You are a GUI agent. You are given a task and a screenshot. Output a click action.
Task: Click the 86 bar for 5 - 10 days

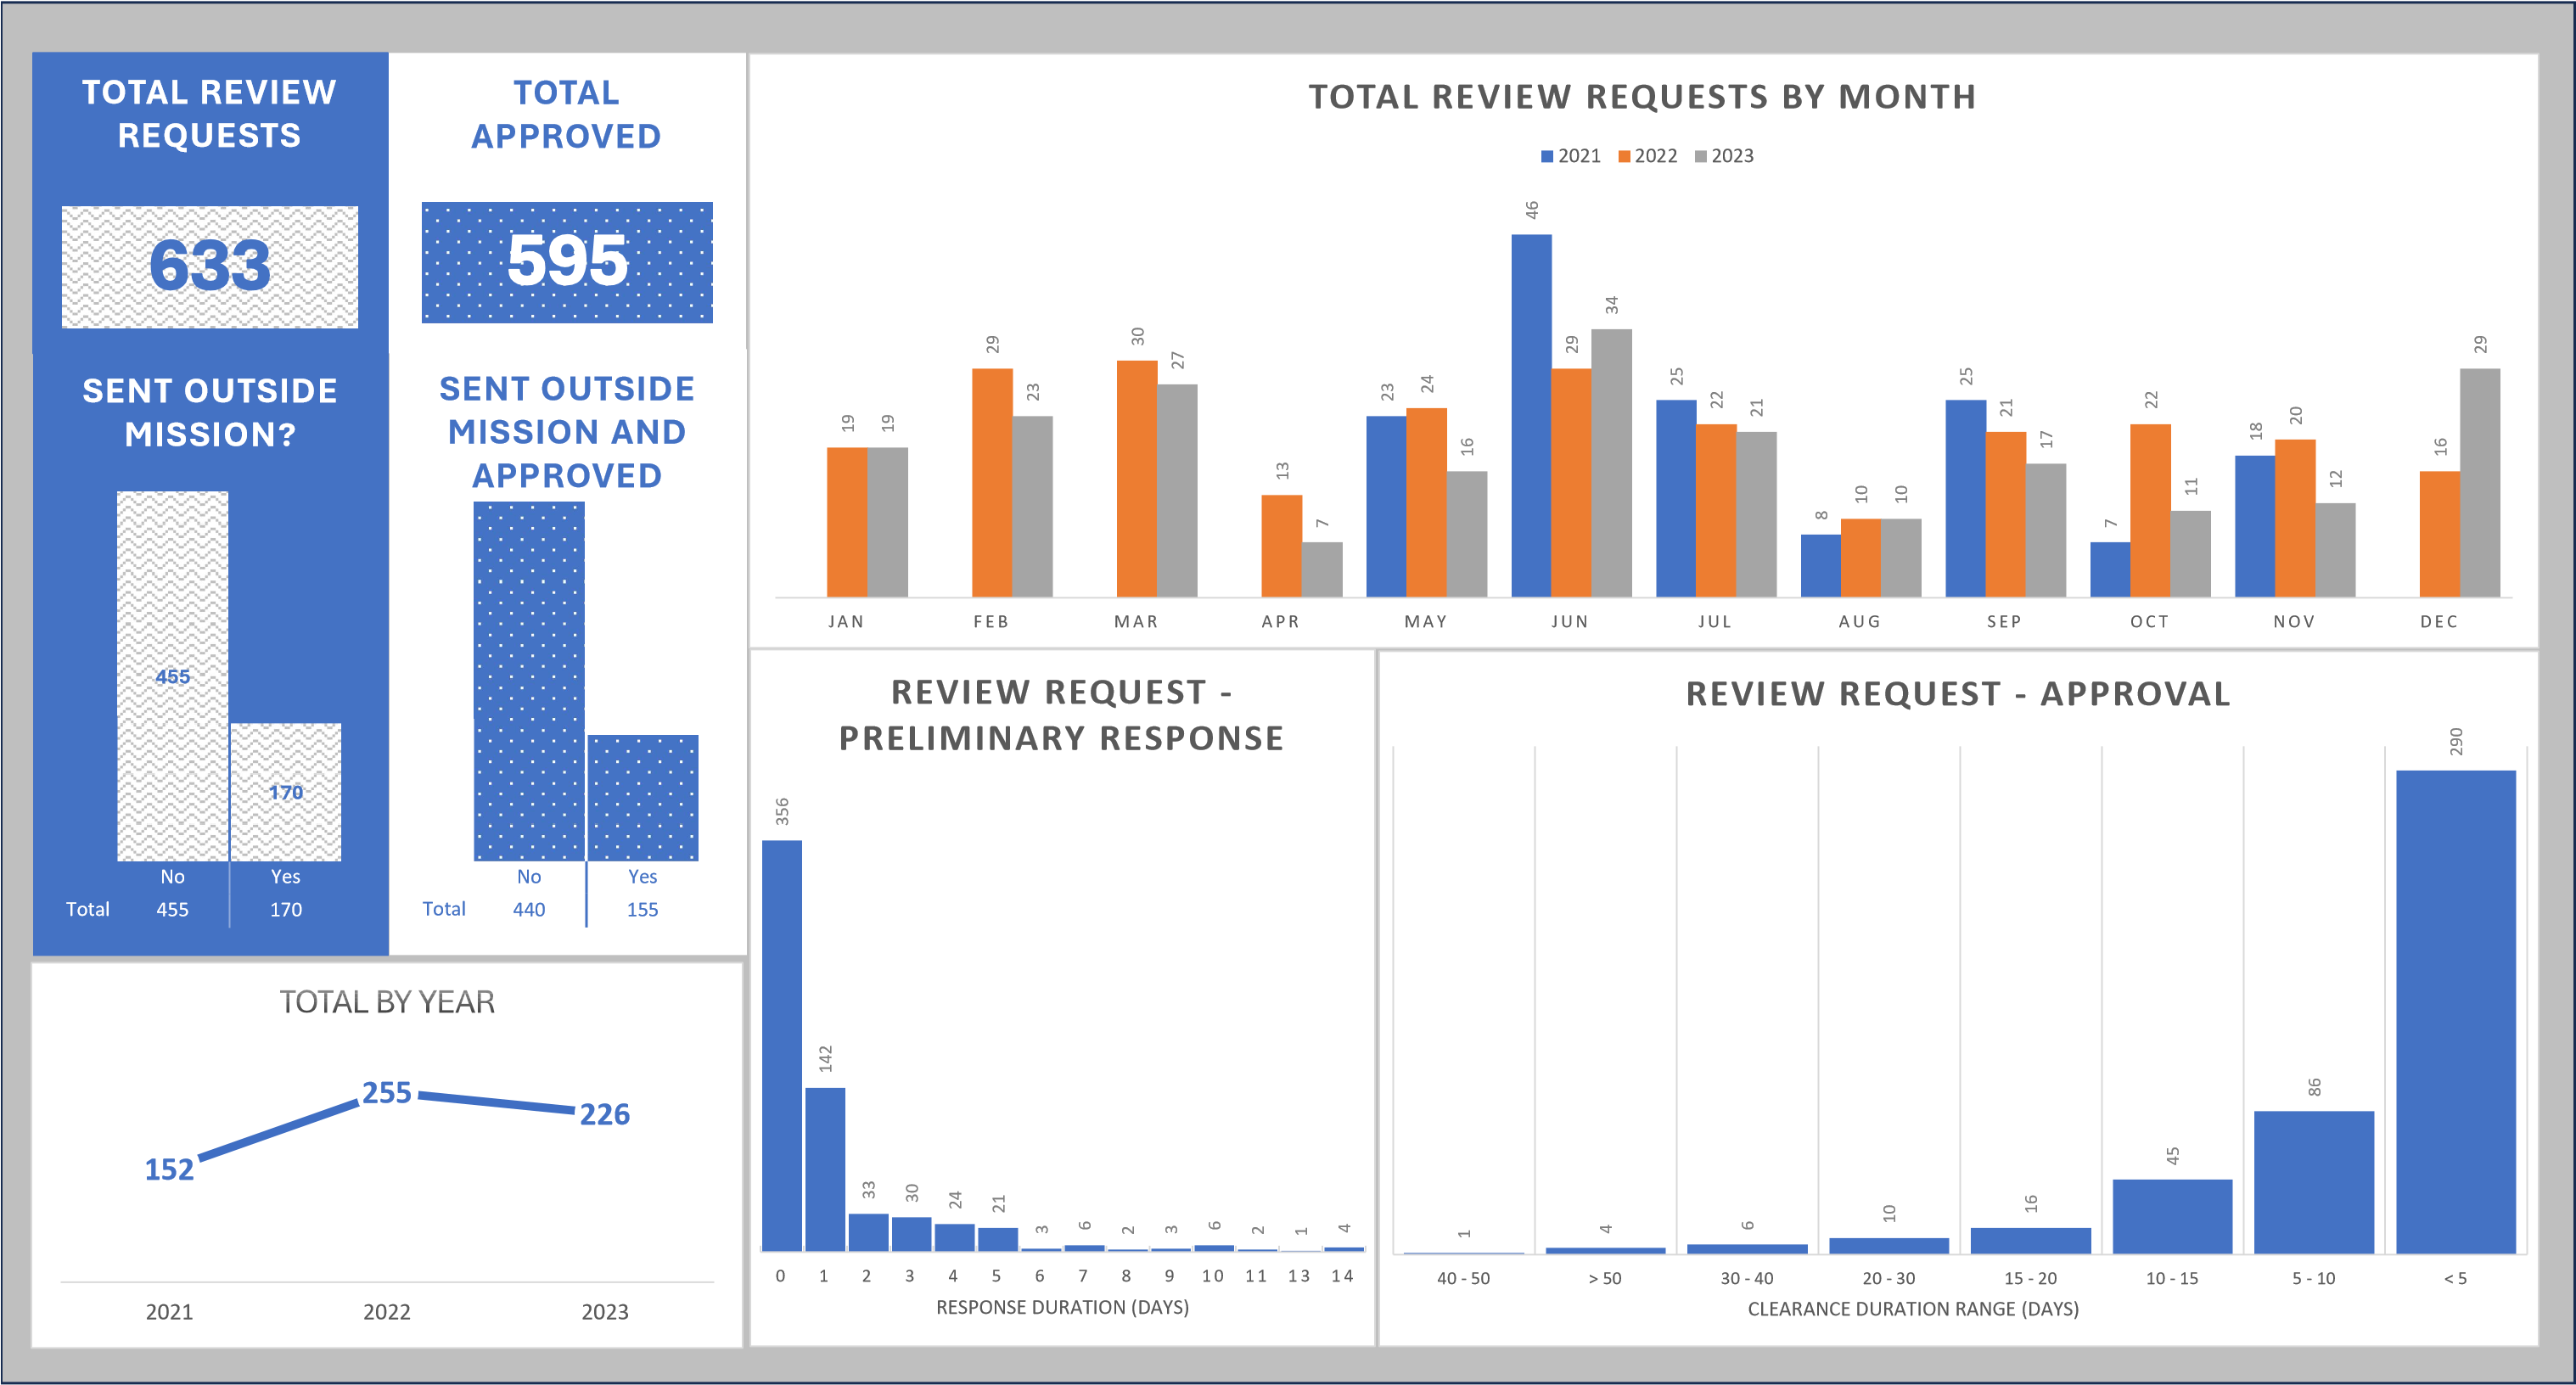click(2314, 1183)
